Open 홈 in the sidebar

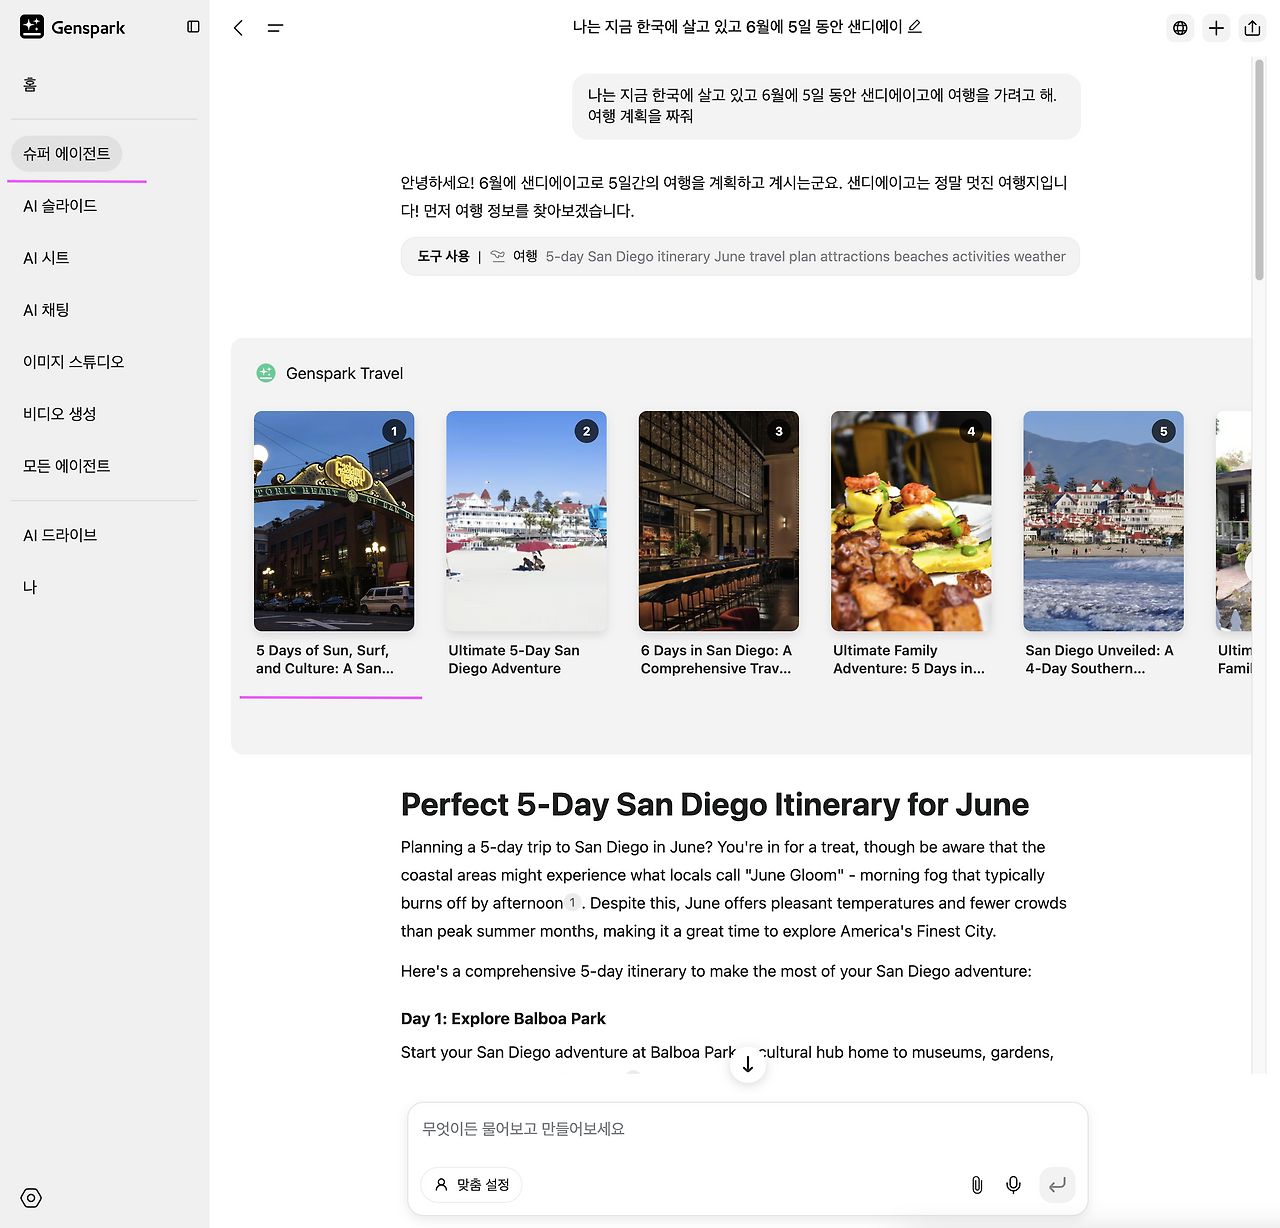[x=30, y=85]
